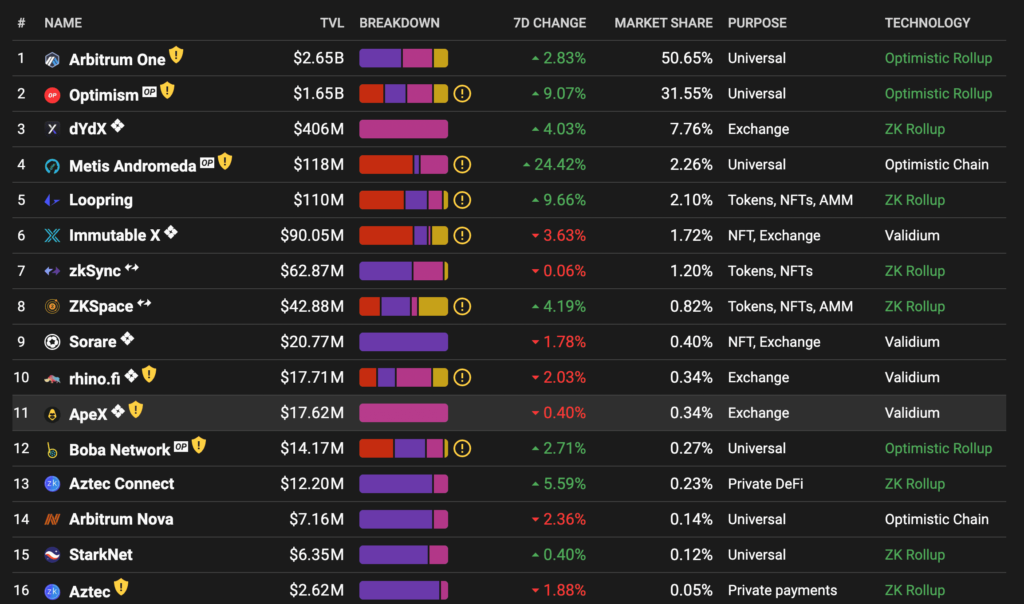Click the warning shield beside rhino.fi
Screen dimensions: 1024x604
150,374
